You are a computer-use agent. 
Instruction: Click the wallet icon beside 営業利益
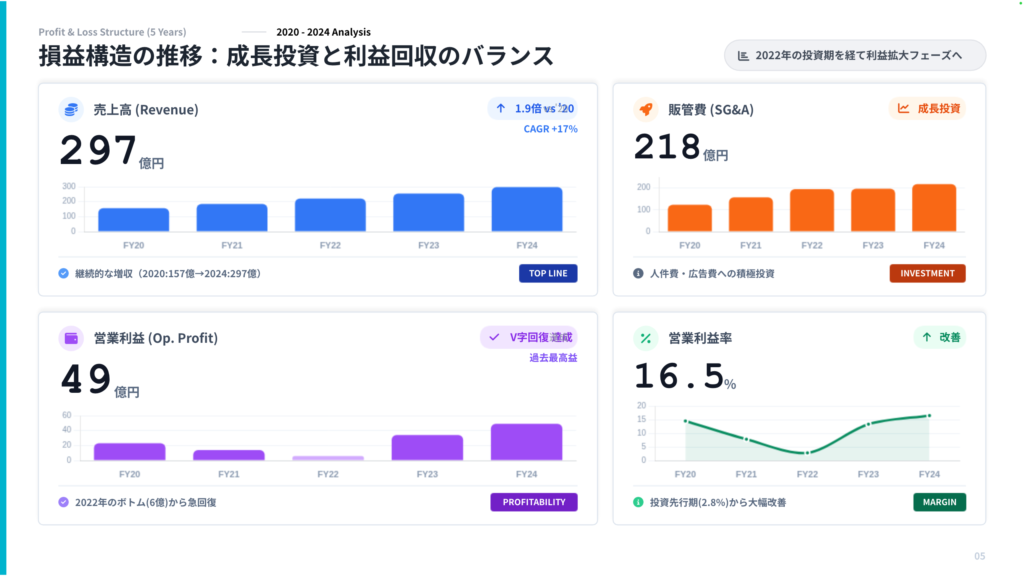tap(70, 338)
